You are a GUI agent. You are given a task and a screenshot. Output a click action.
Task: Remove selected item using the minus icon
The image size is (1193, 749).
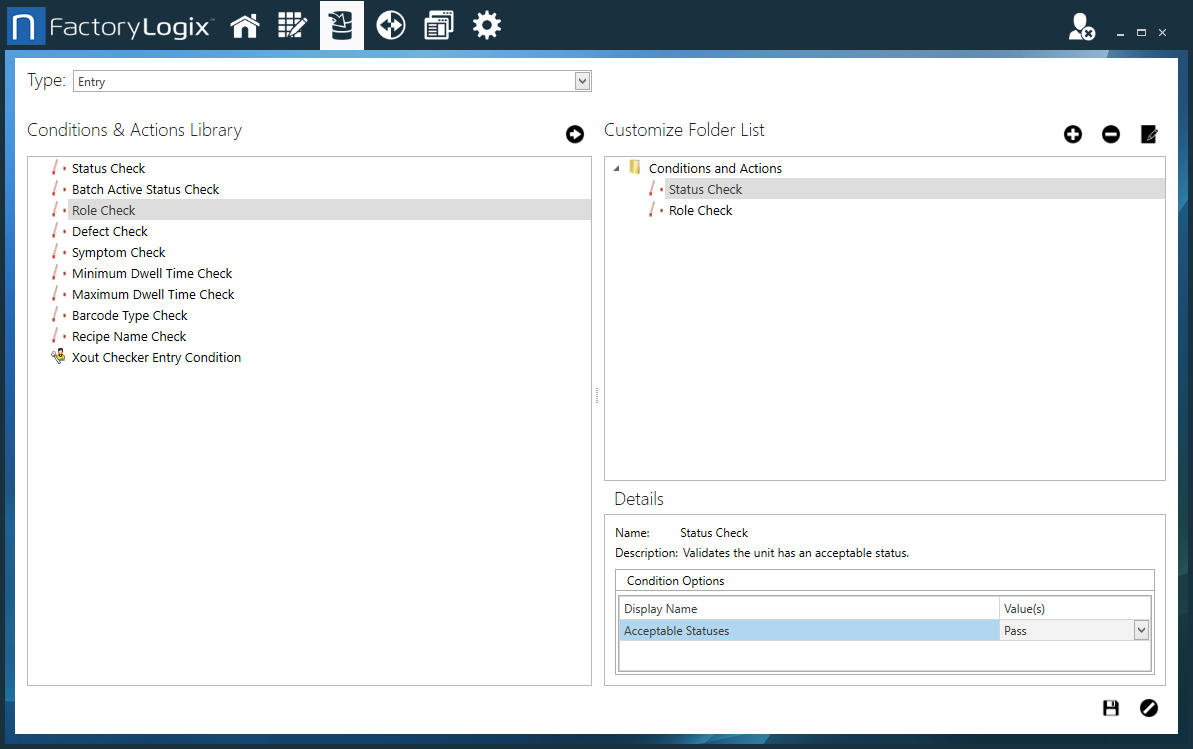[x=1110, y=133]
